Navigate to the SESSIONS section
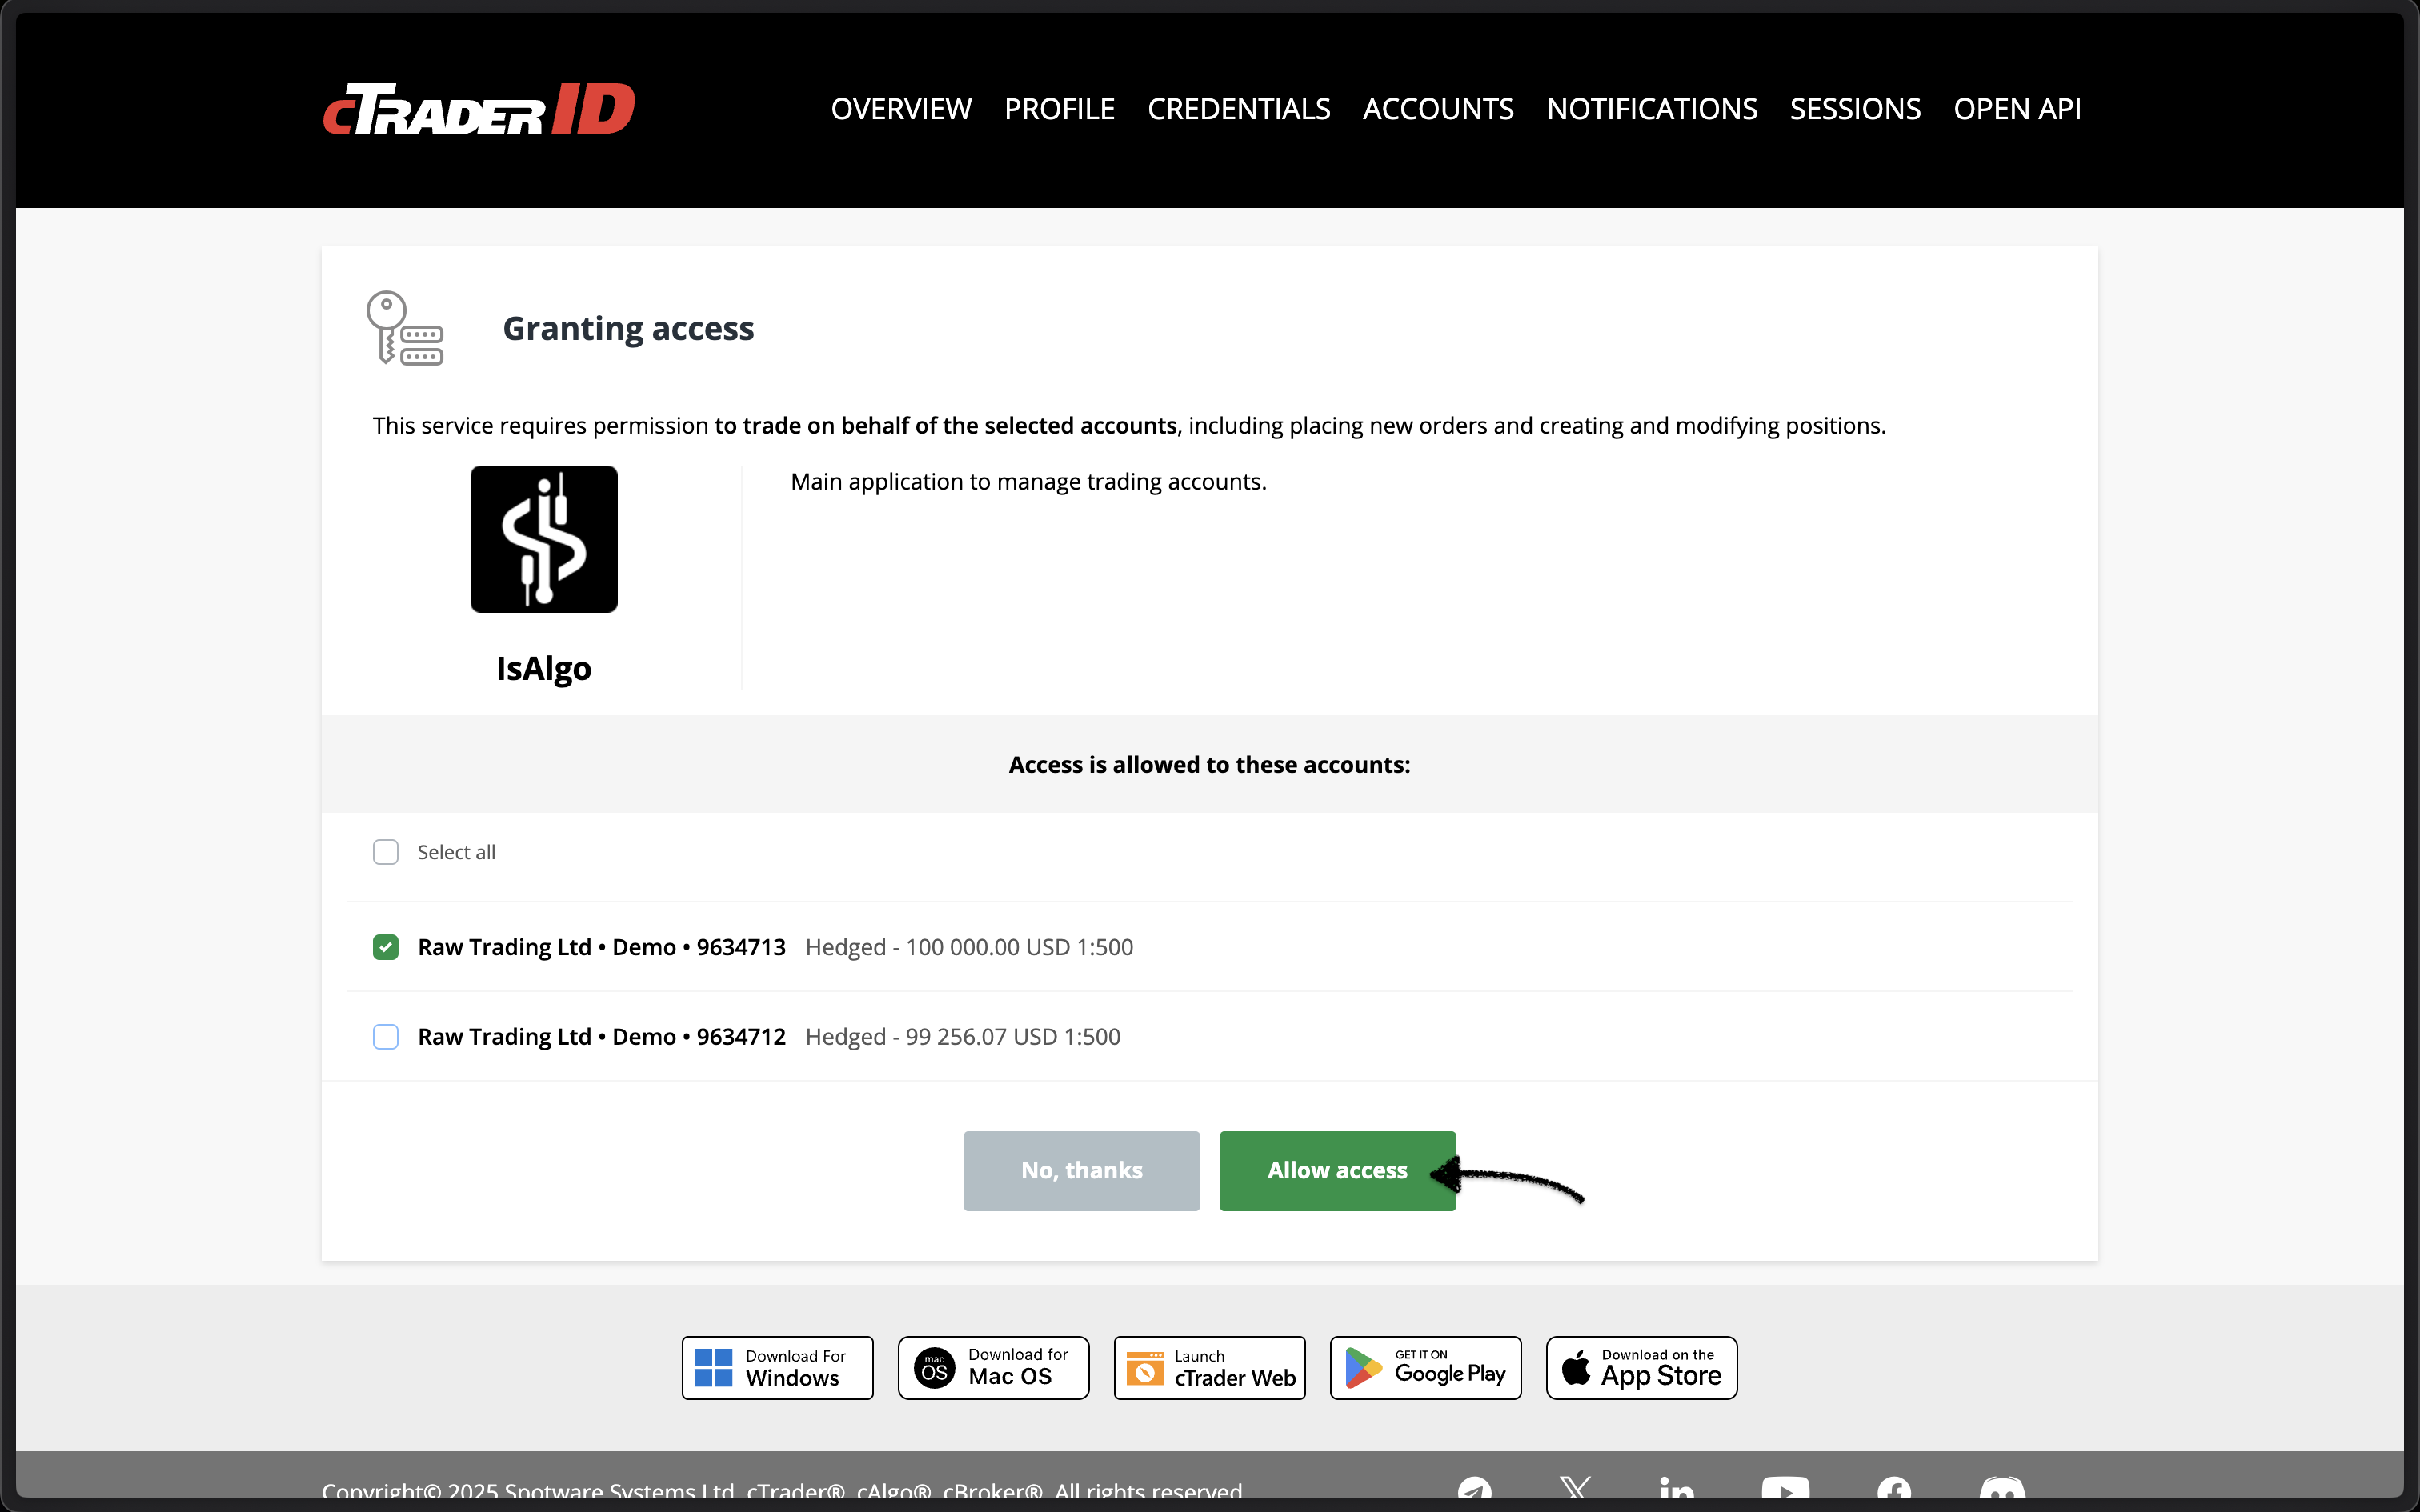Screen dimensions: 2420x1512 (x=1855, y=108)
